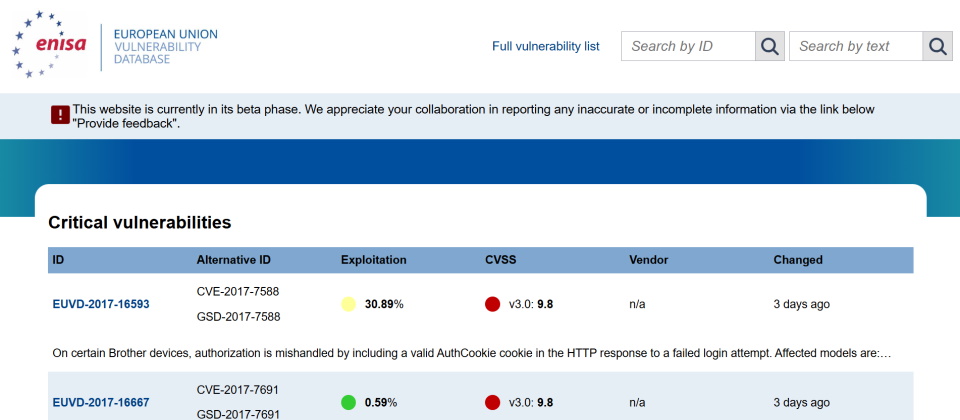960x420 pixels.
Task: Select CVE-2017-7588 alternative ID text
Action: coord(238,291)
